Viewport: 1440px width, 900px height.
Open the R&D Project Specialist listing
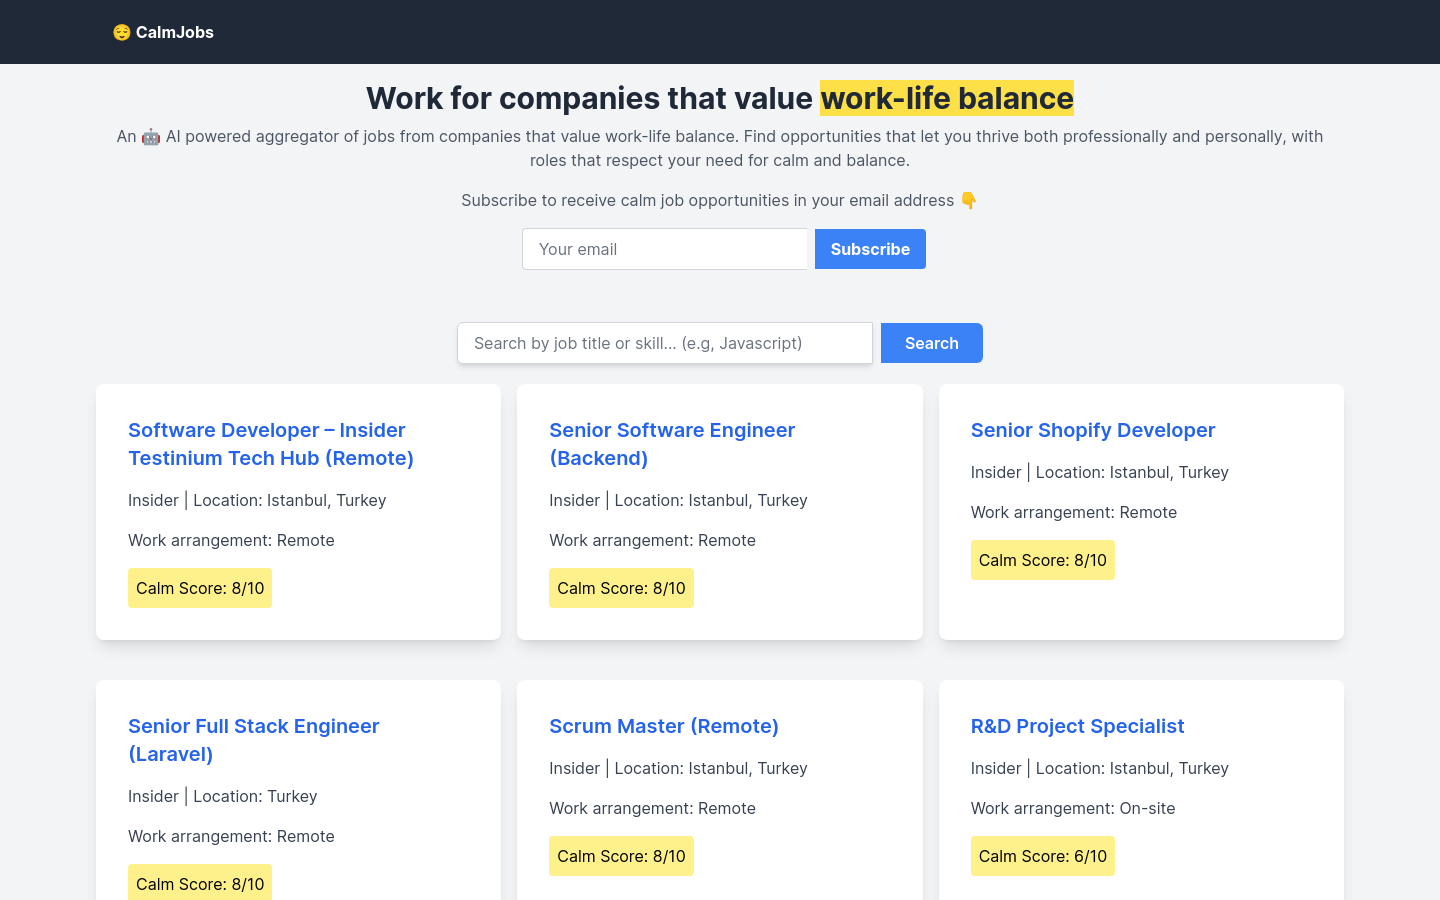click(x=1077, y=726)
